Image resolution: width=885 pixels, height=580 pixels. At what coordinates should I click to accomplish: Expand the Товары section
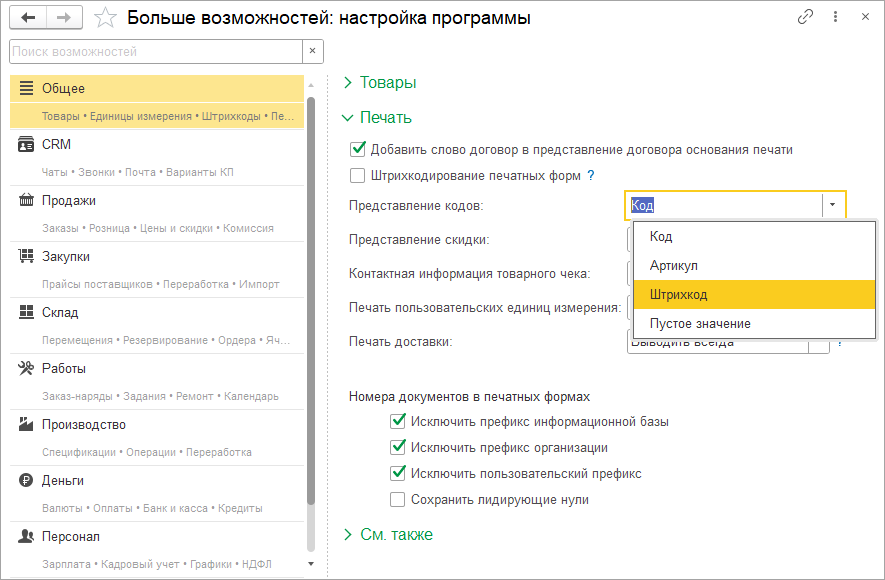(x=348, y=83)
